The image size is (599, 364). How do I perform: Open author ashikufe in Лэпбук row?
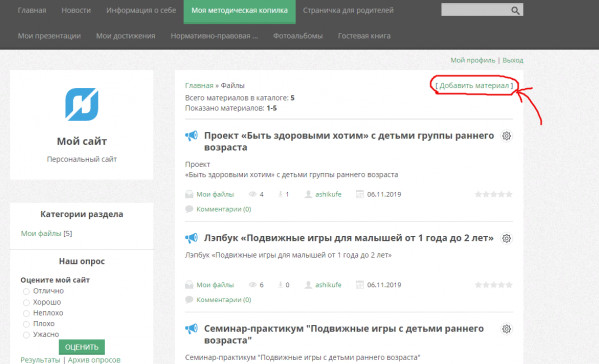click(328, 285)
